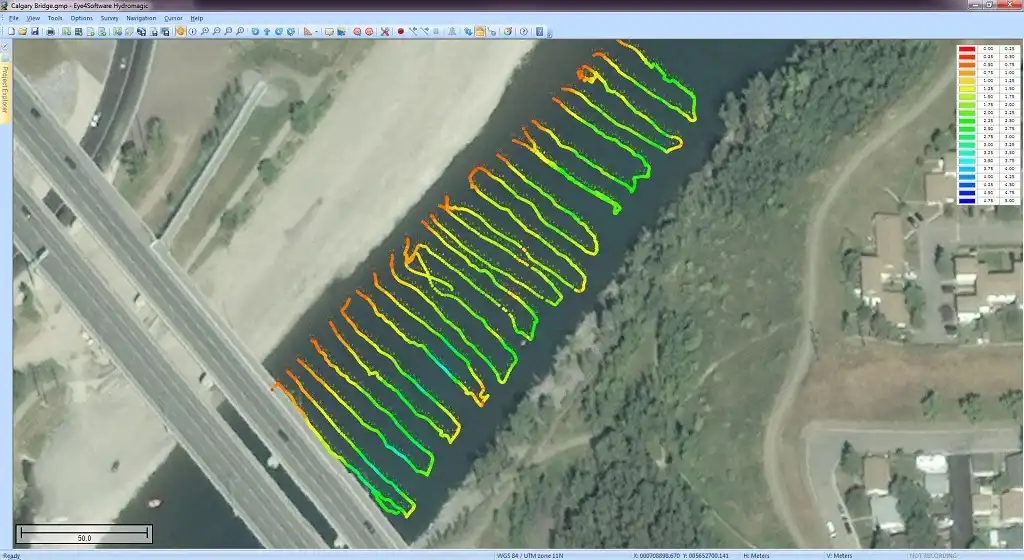This screenshot has width=1024, height=560.
Task: Click the dark blue 4.75–5.00 depth swatch
Action: coord(966,201)
